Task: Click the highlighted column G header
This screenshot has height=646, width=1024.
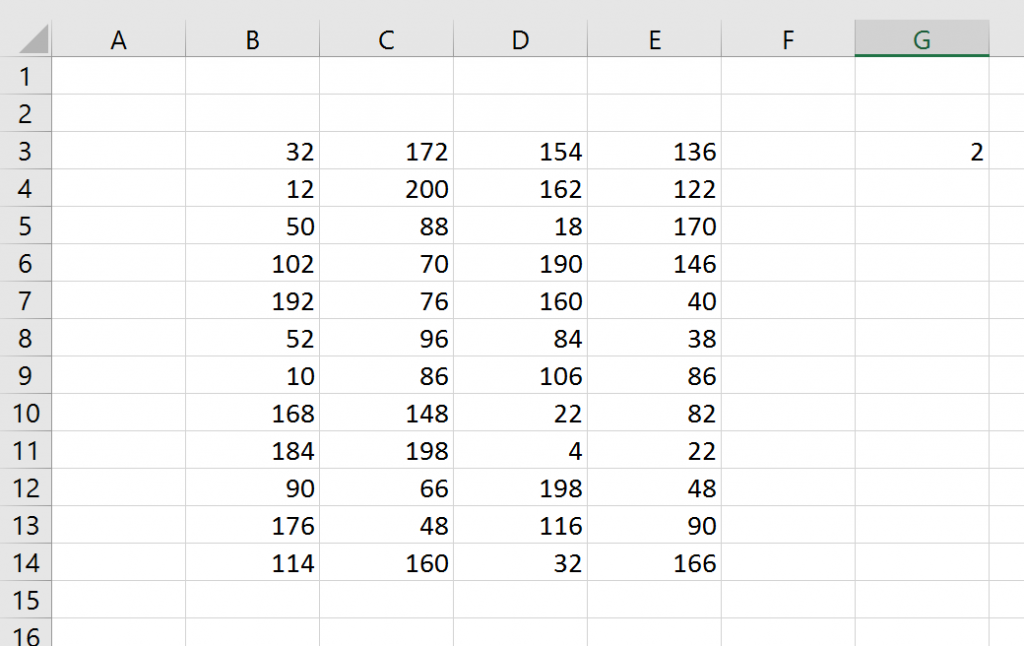Action: [x=922, y=40]
